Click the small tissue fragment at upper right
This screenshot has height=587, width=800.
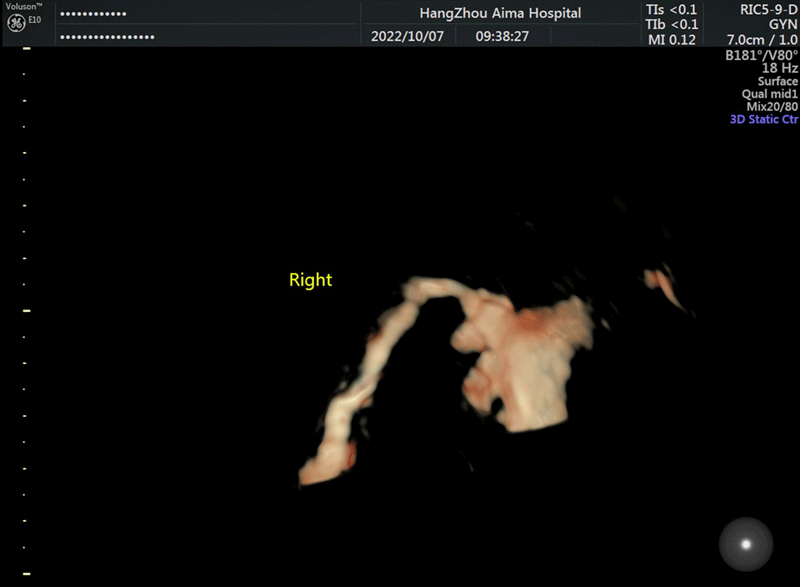click(x=664, y=285)
